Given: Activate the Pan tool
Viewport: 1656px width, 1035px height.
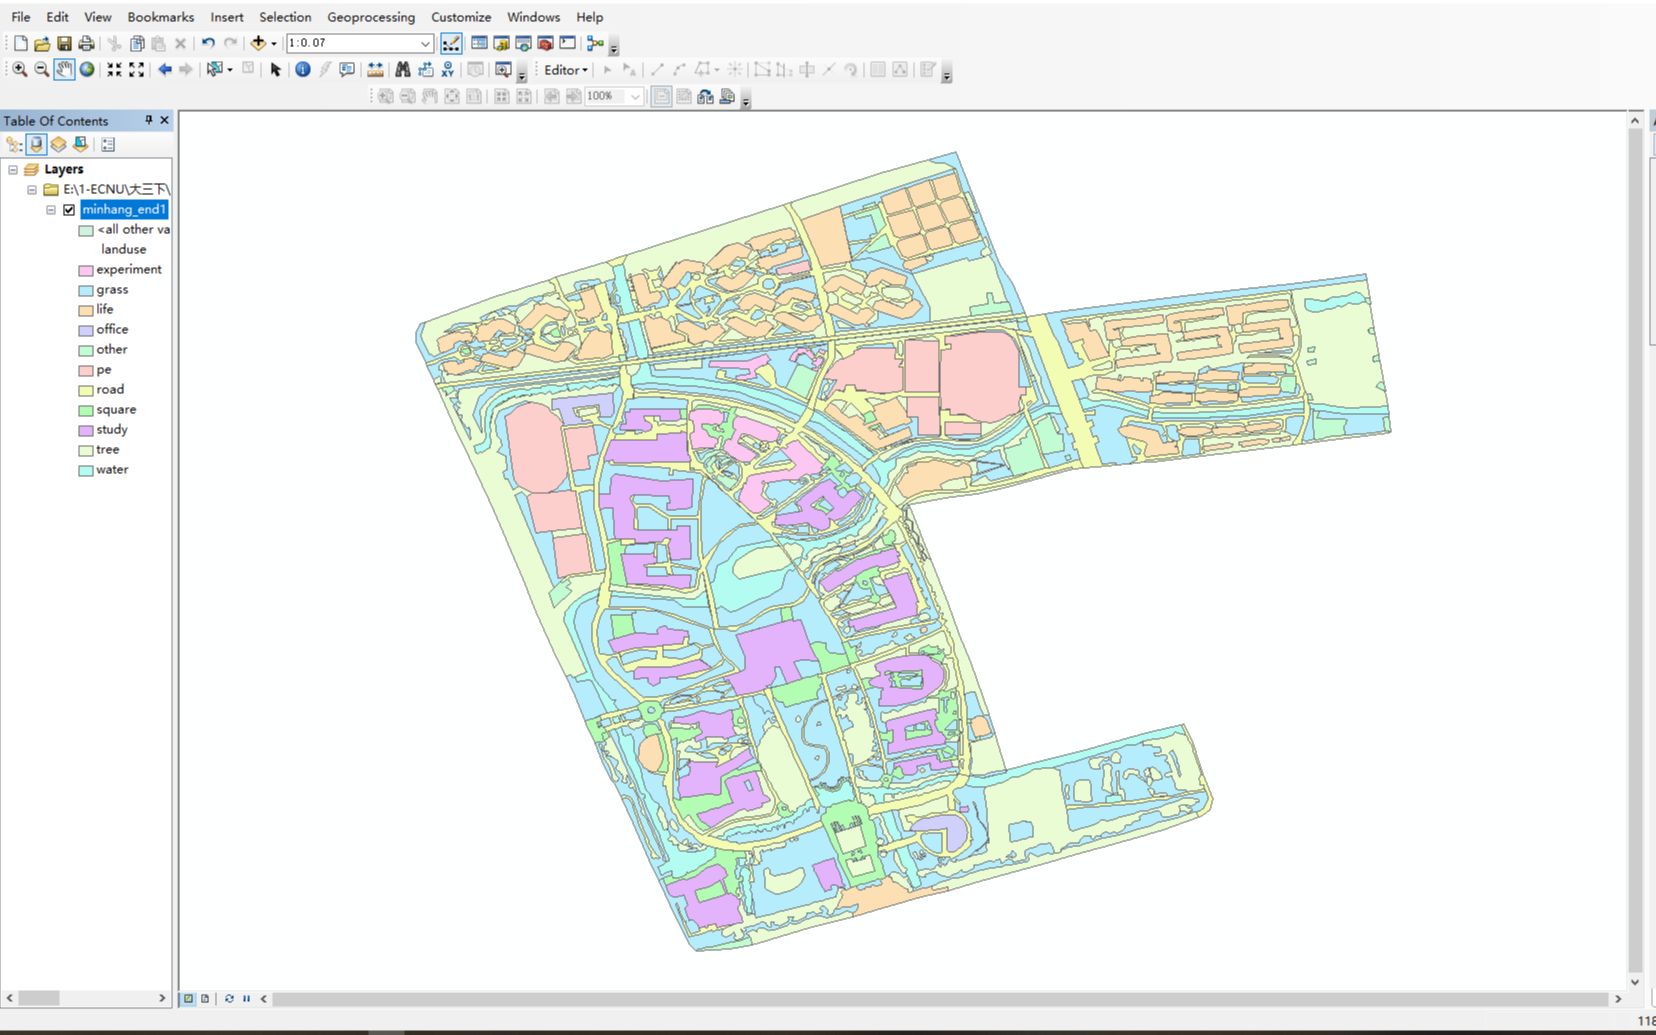Looking at the screenshot, I should [65, 69].
